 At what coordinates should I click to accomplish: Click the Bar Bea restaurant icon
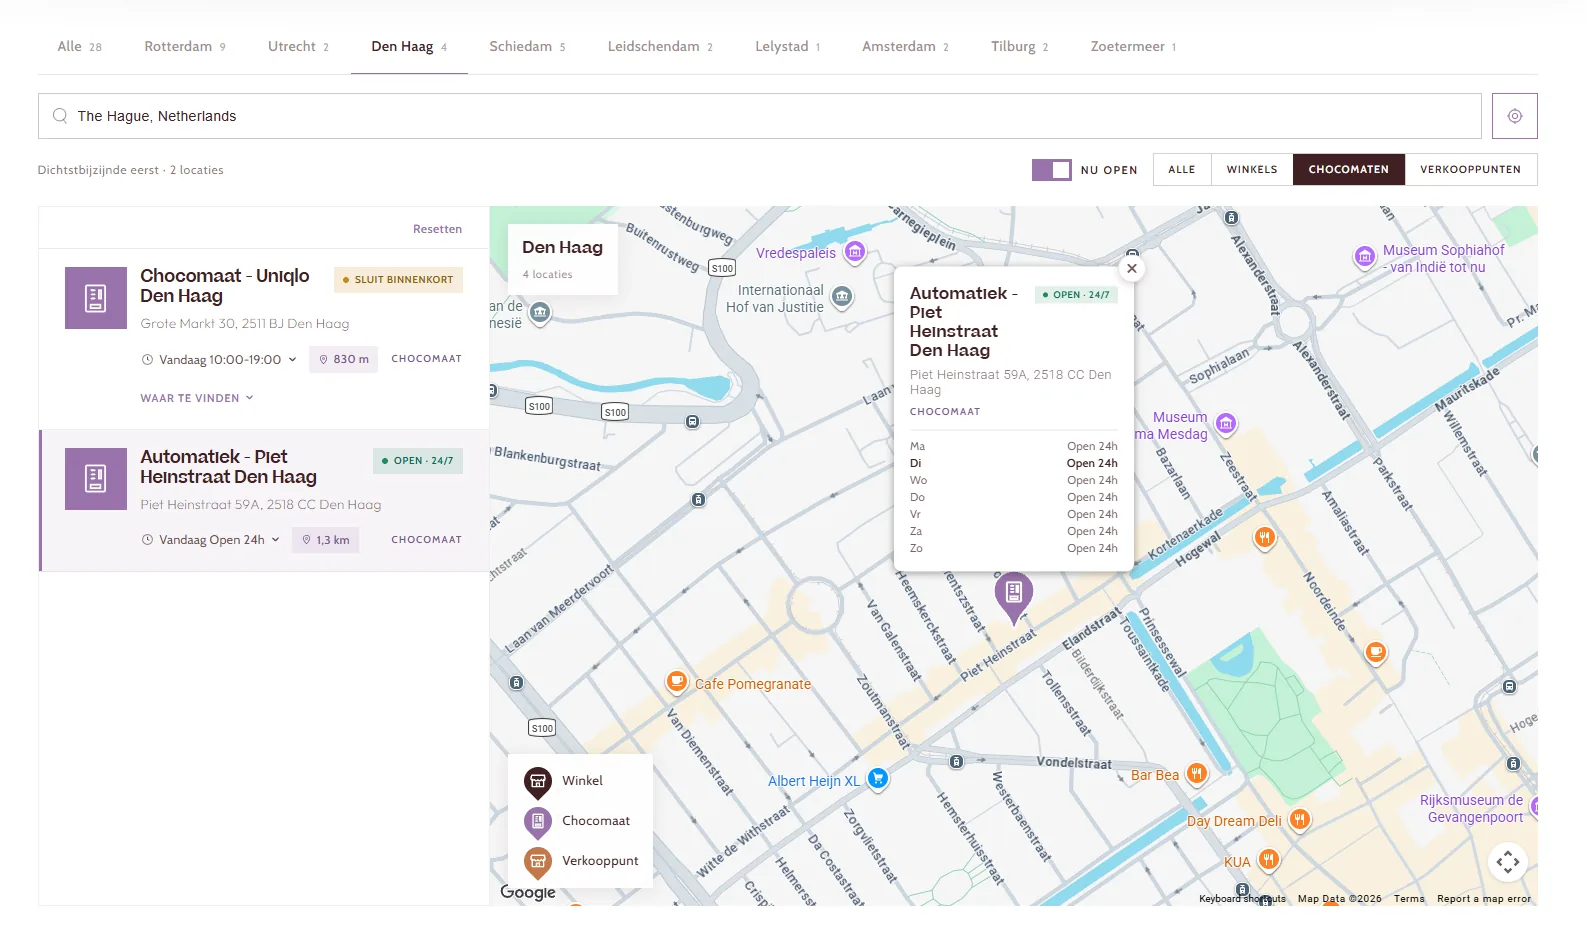(x=1196, y=773)
